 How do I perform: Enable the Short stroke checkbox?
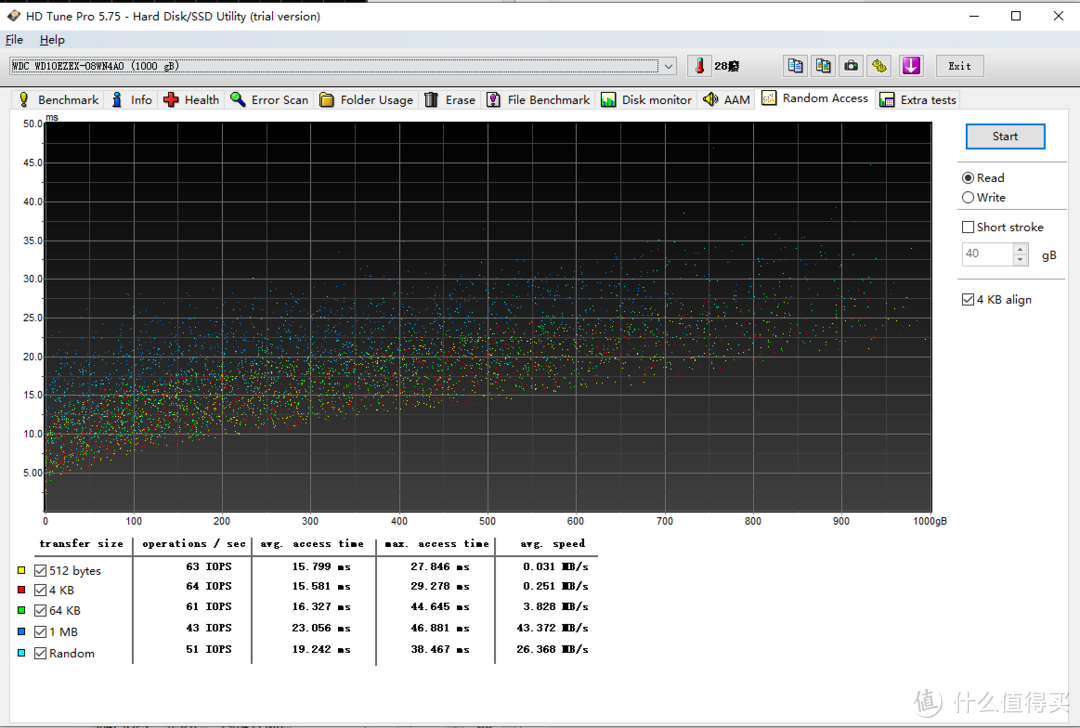coord(968,227)
